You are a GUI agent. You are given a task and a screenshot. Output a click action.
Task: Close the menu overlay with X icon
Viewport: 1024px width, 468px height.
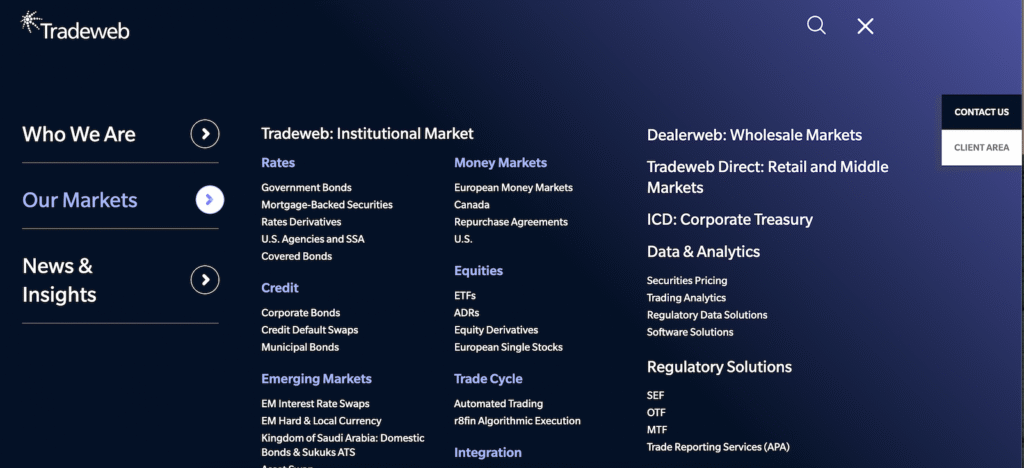click(x=865, y=26)
